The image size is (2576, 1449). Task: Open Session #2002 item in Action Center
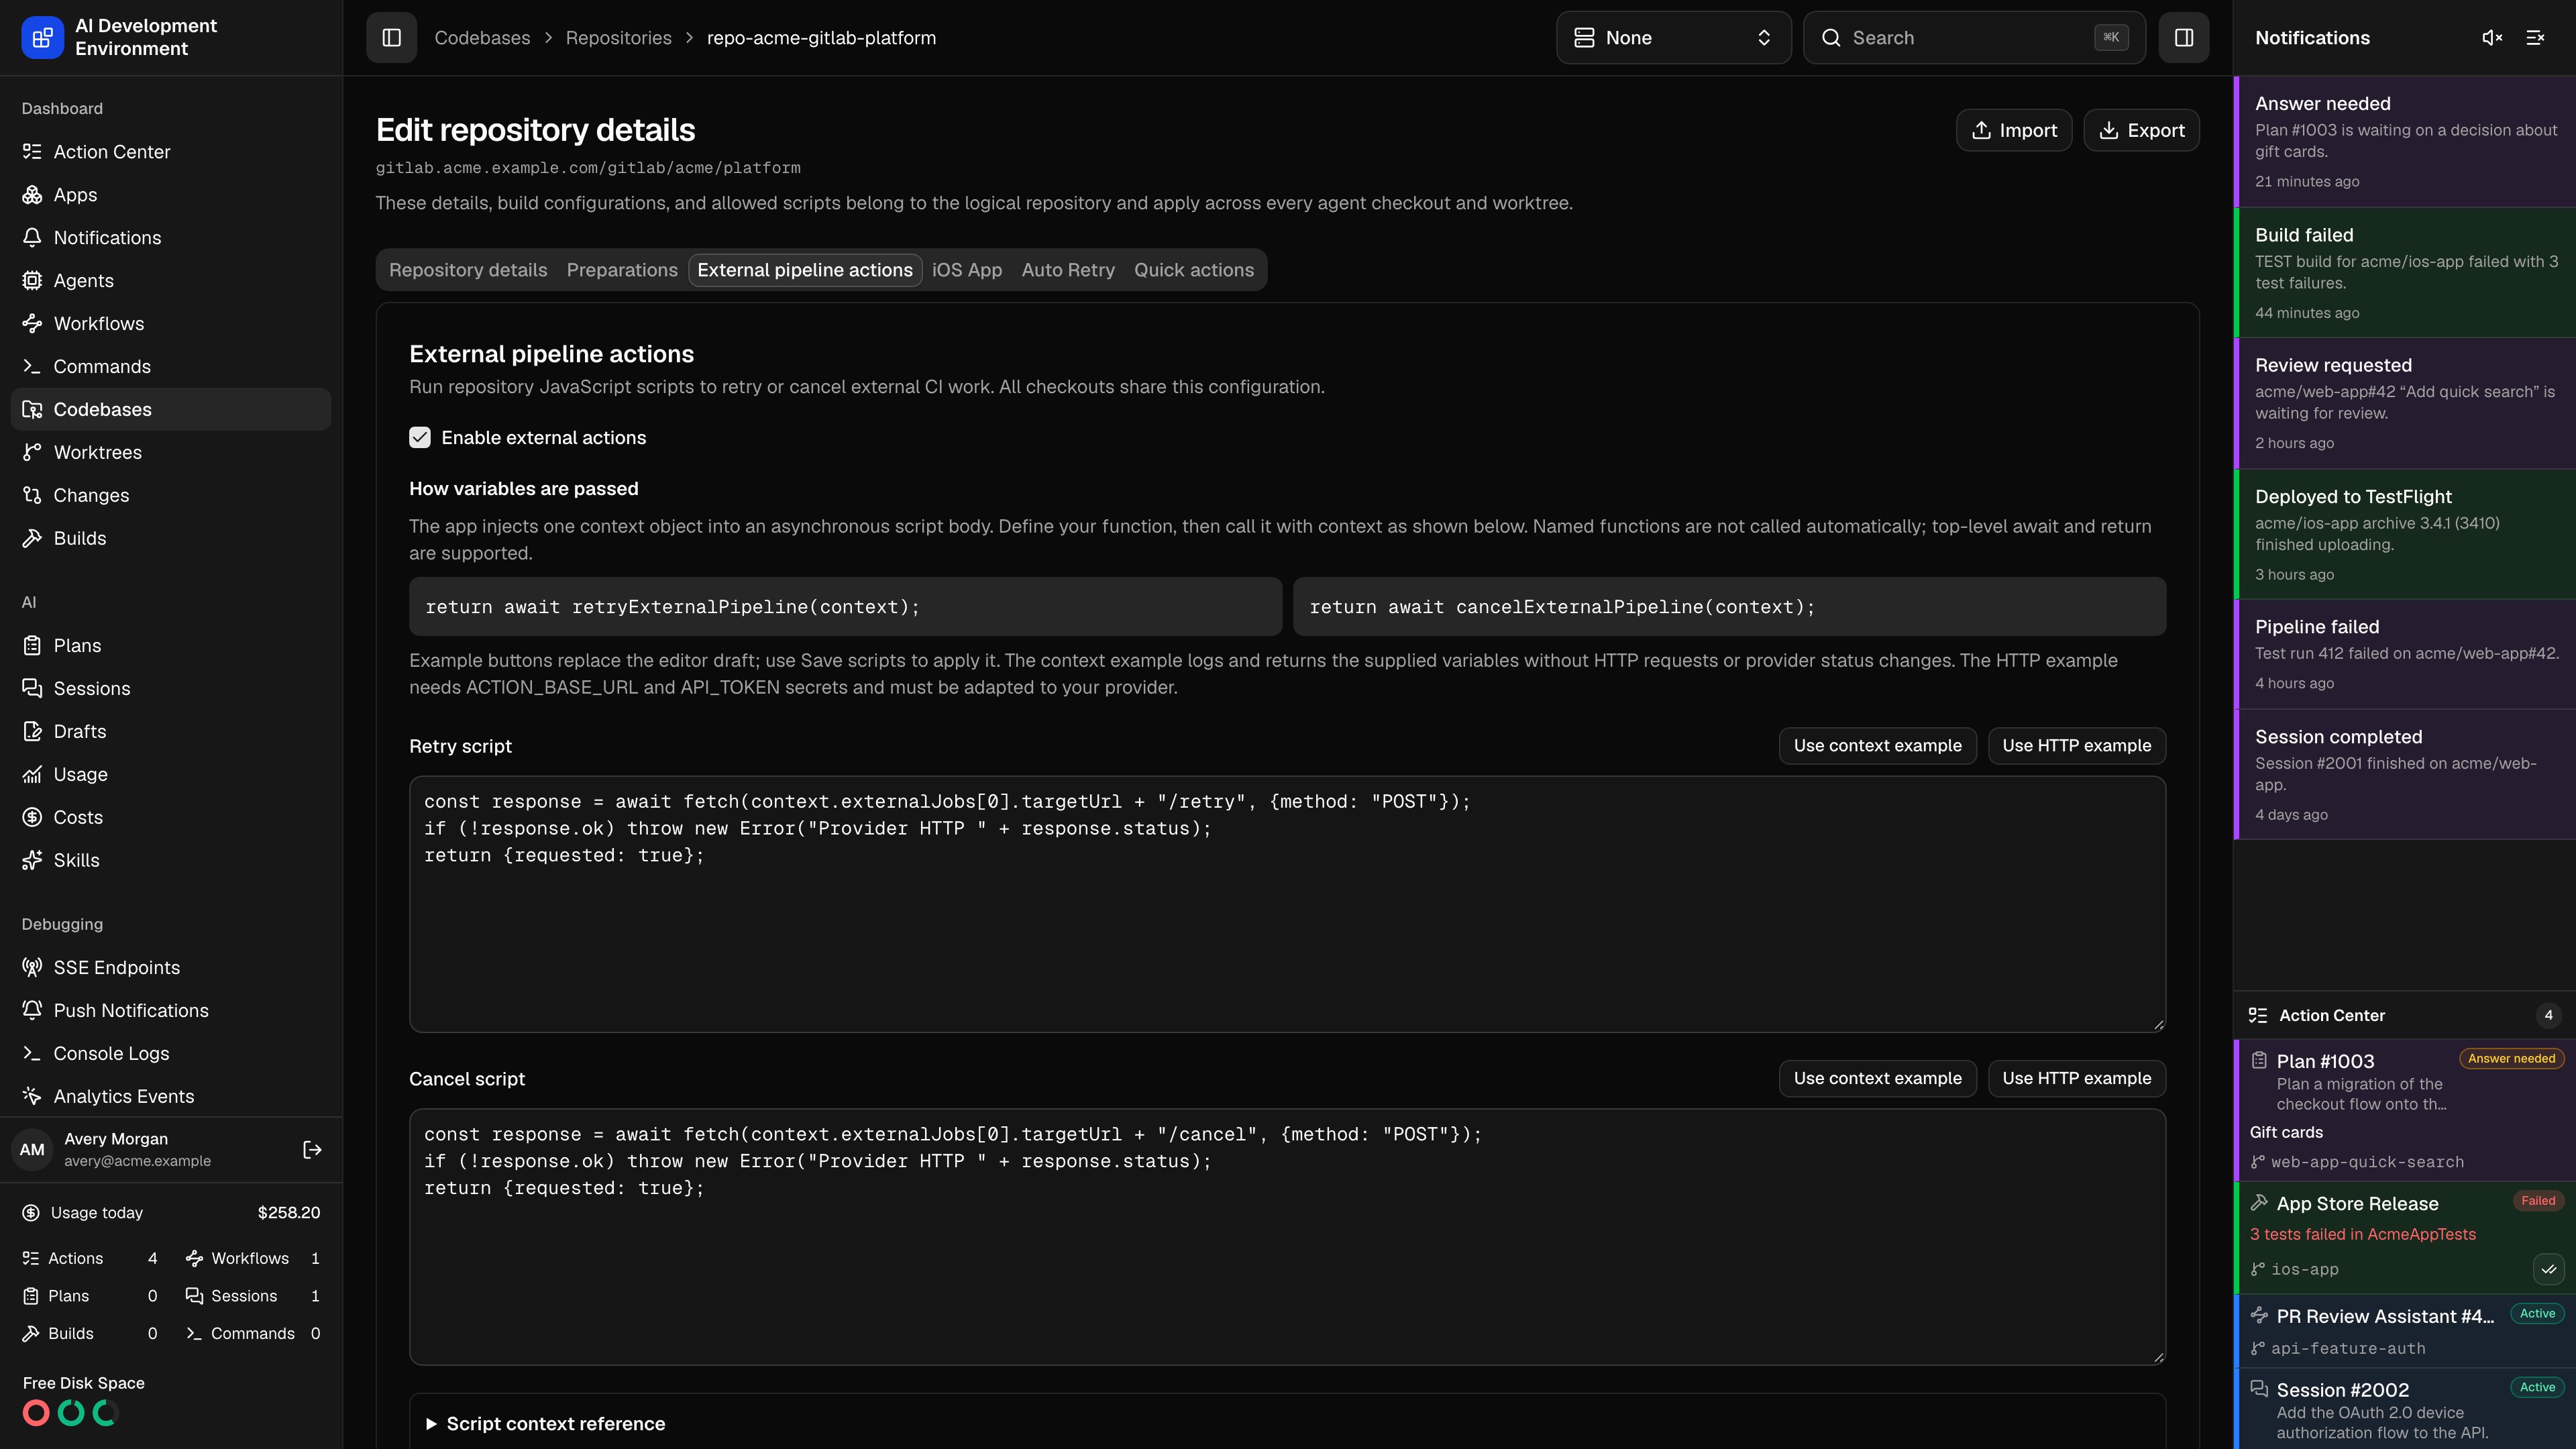click(x=2404, y=1409)
